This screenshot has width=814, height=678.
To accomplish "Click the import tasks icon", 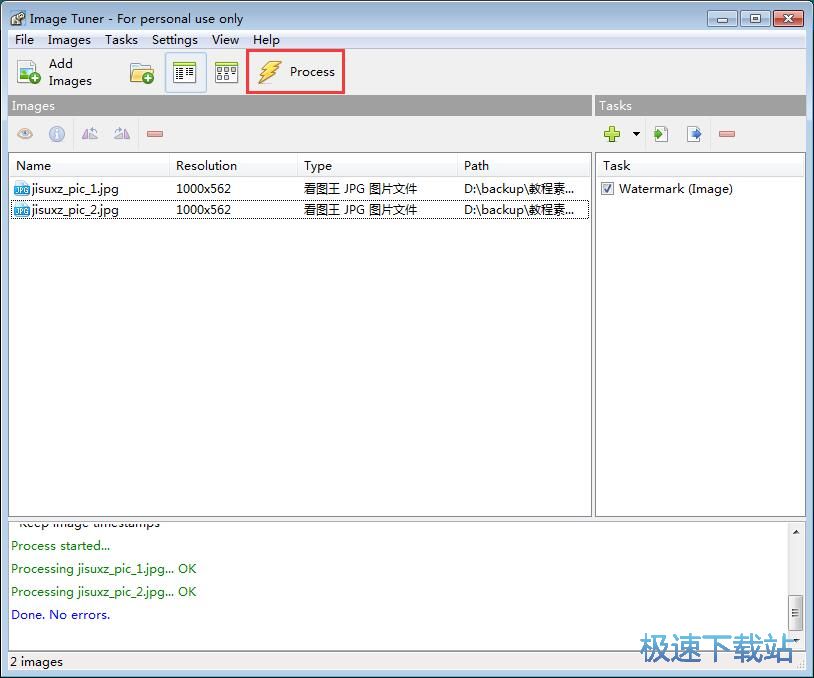I will coord(660,134).
